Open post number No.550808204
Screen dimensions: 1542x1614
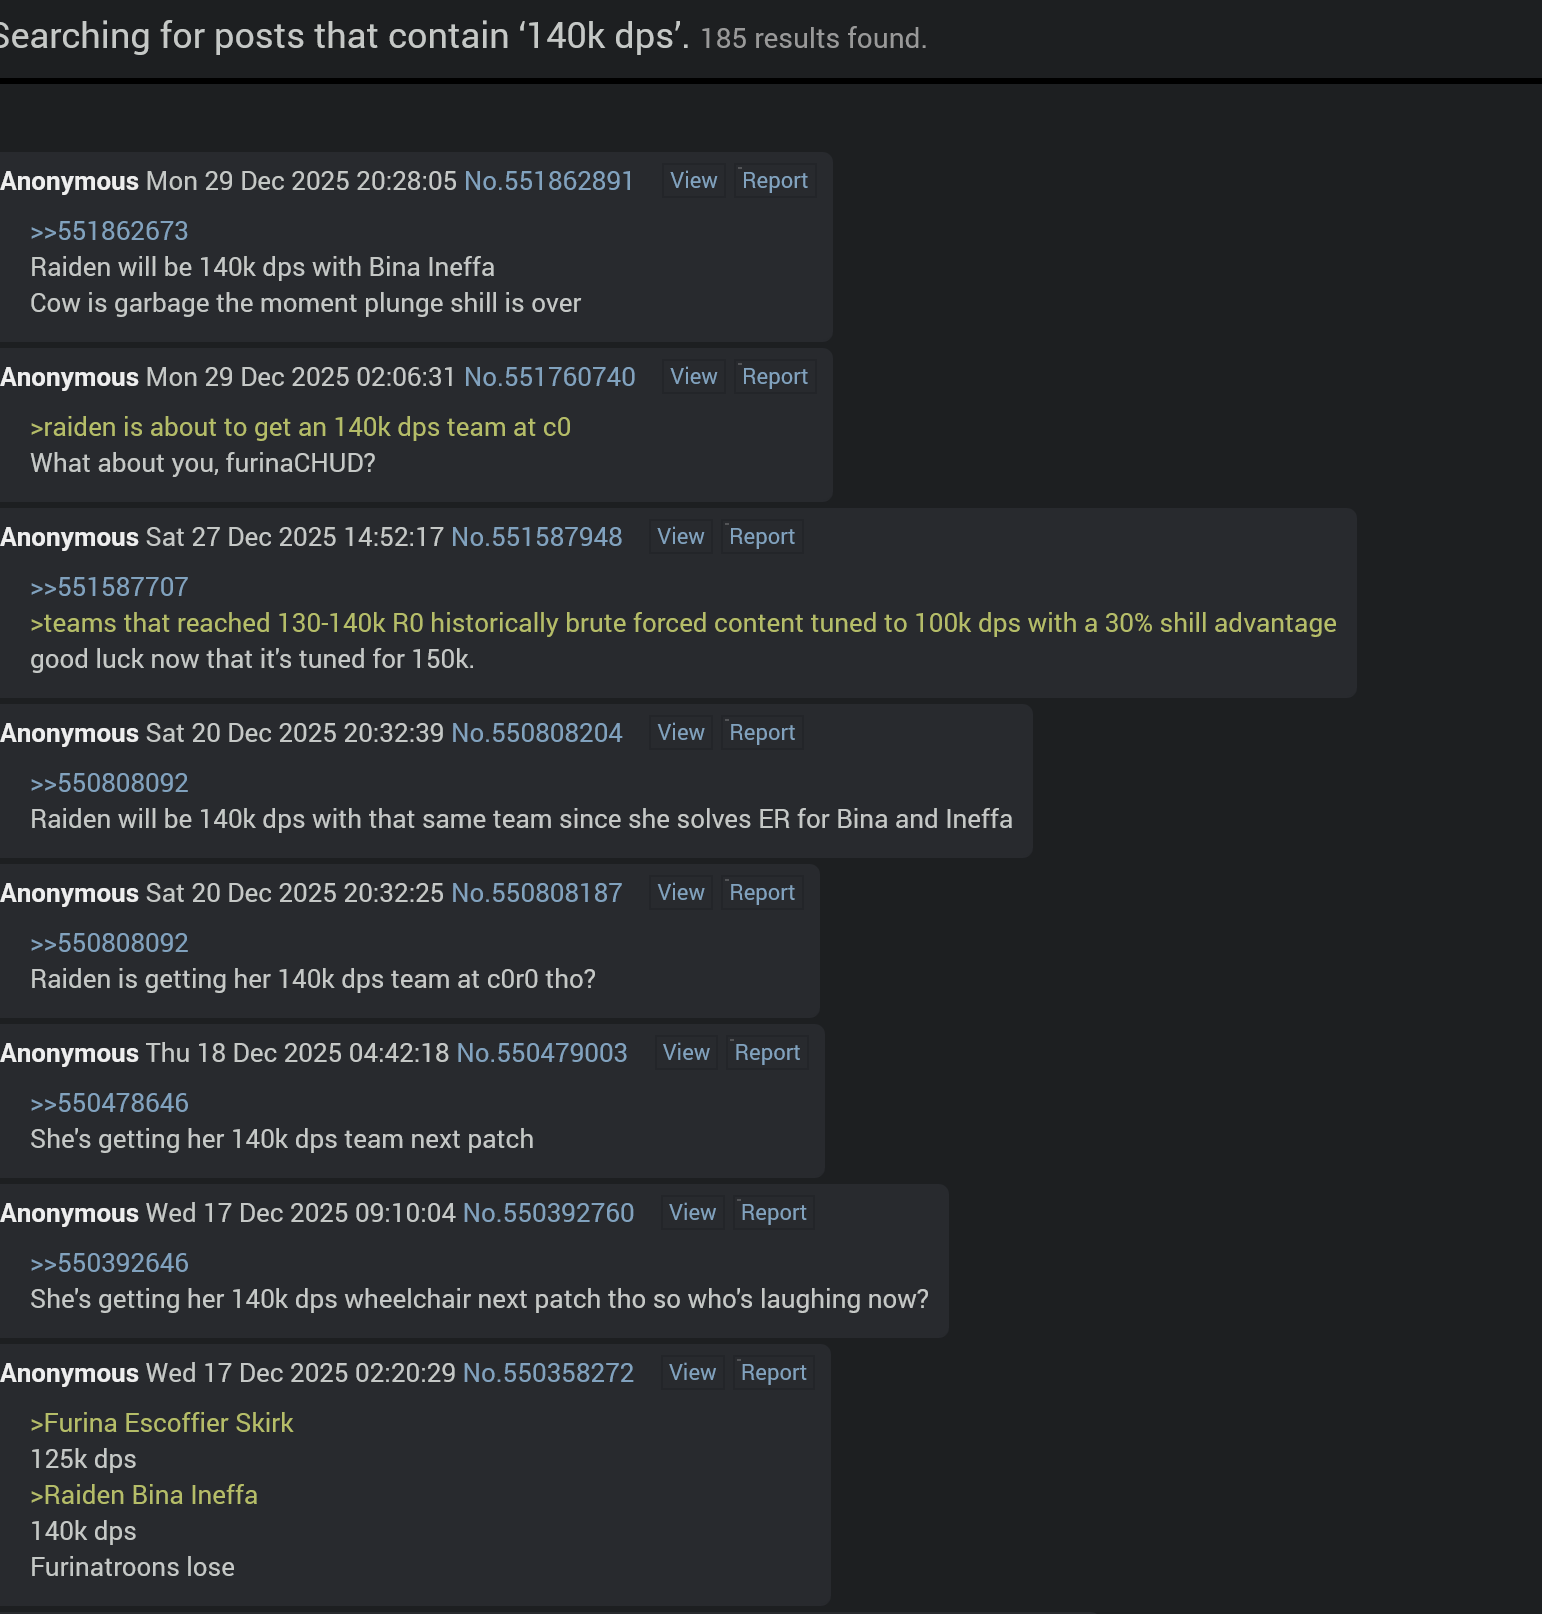[x=537, y=733]
